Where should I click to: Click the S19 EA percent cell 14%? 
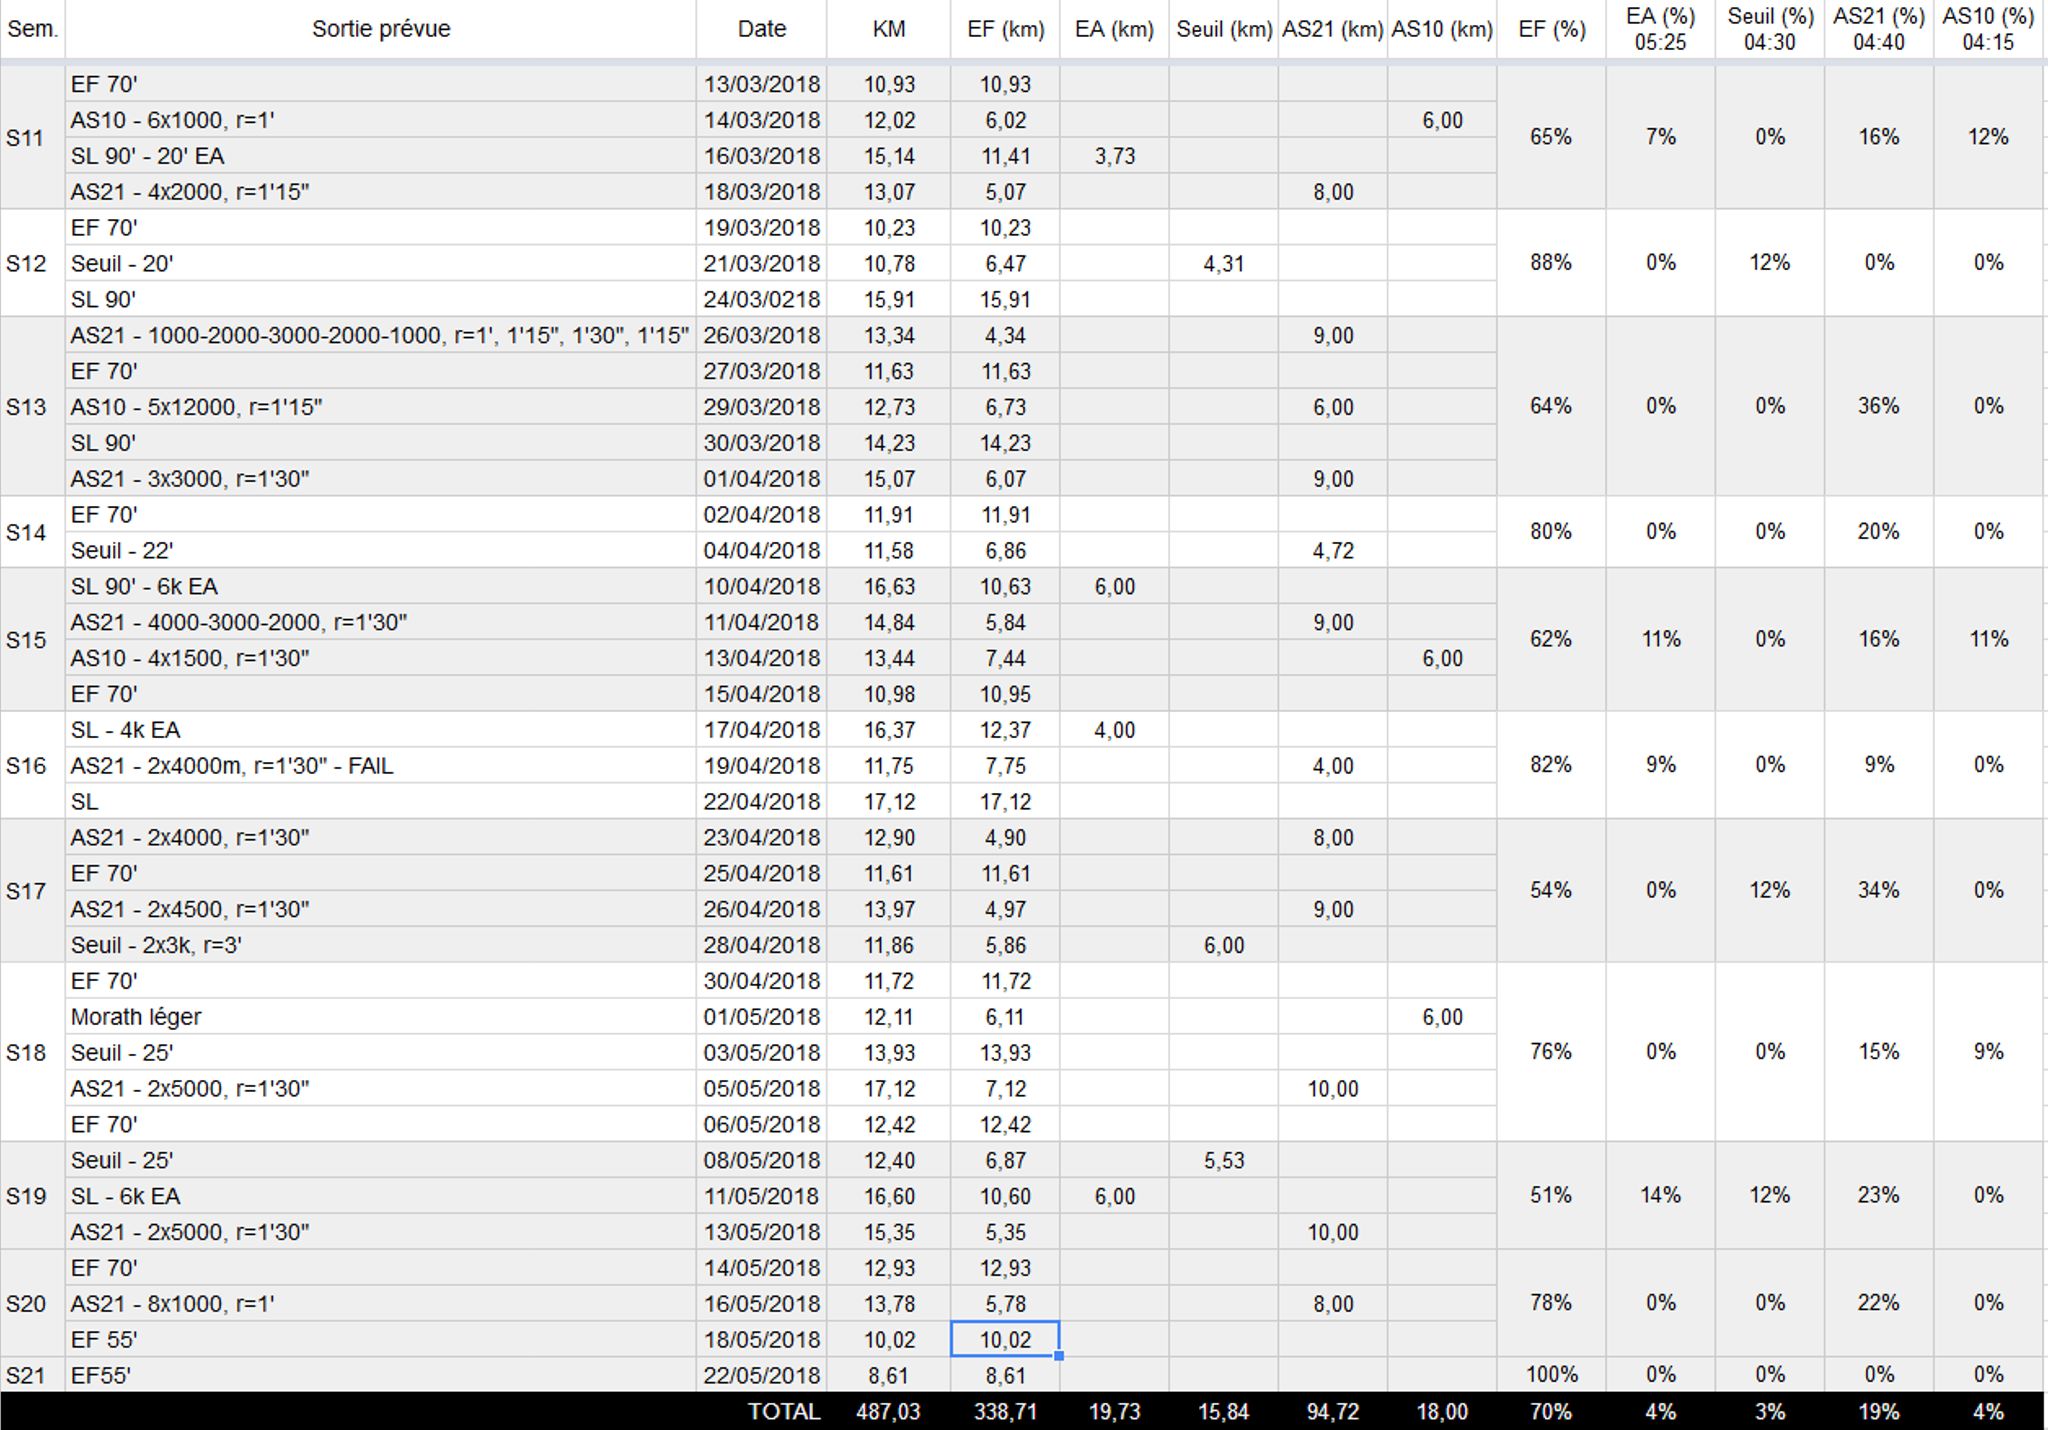1660,1195
